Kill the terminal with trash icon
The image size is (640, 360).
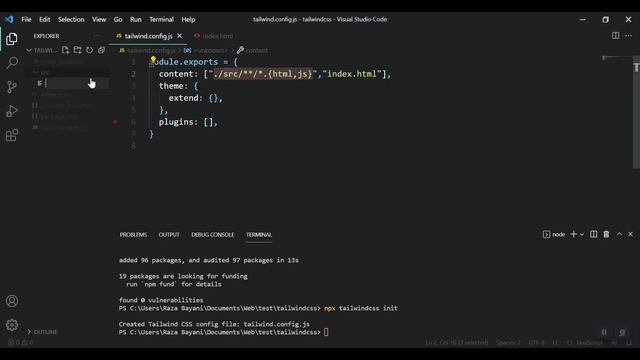click(606, 234)
